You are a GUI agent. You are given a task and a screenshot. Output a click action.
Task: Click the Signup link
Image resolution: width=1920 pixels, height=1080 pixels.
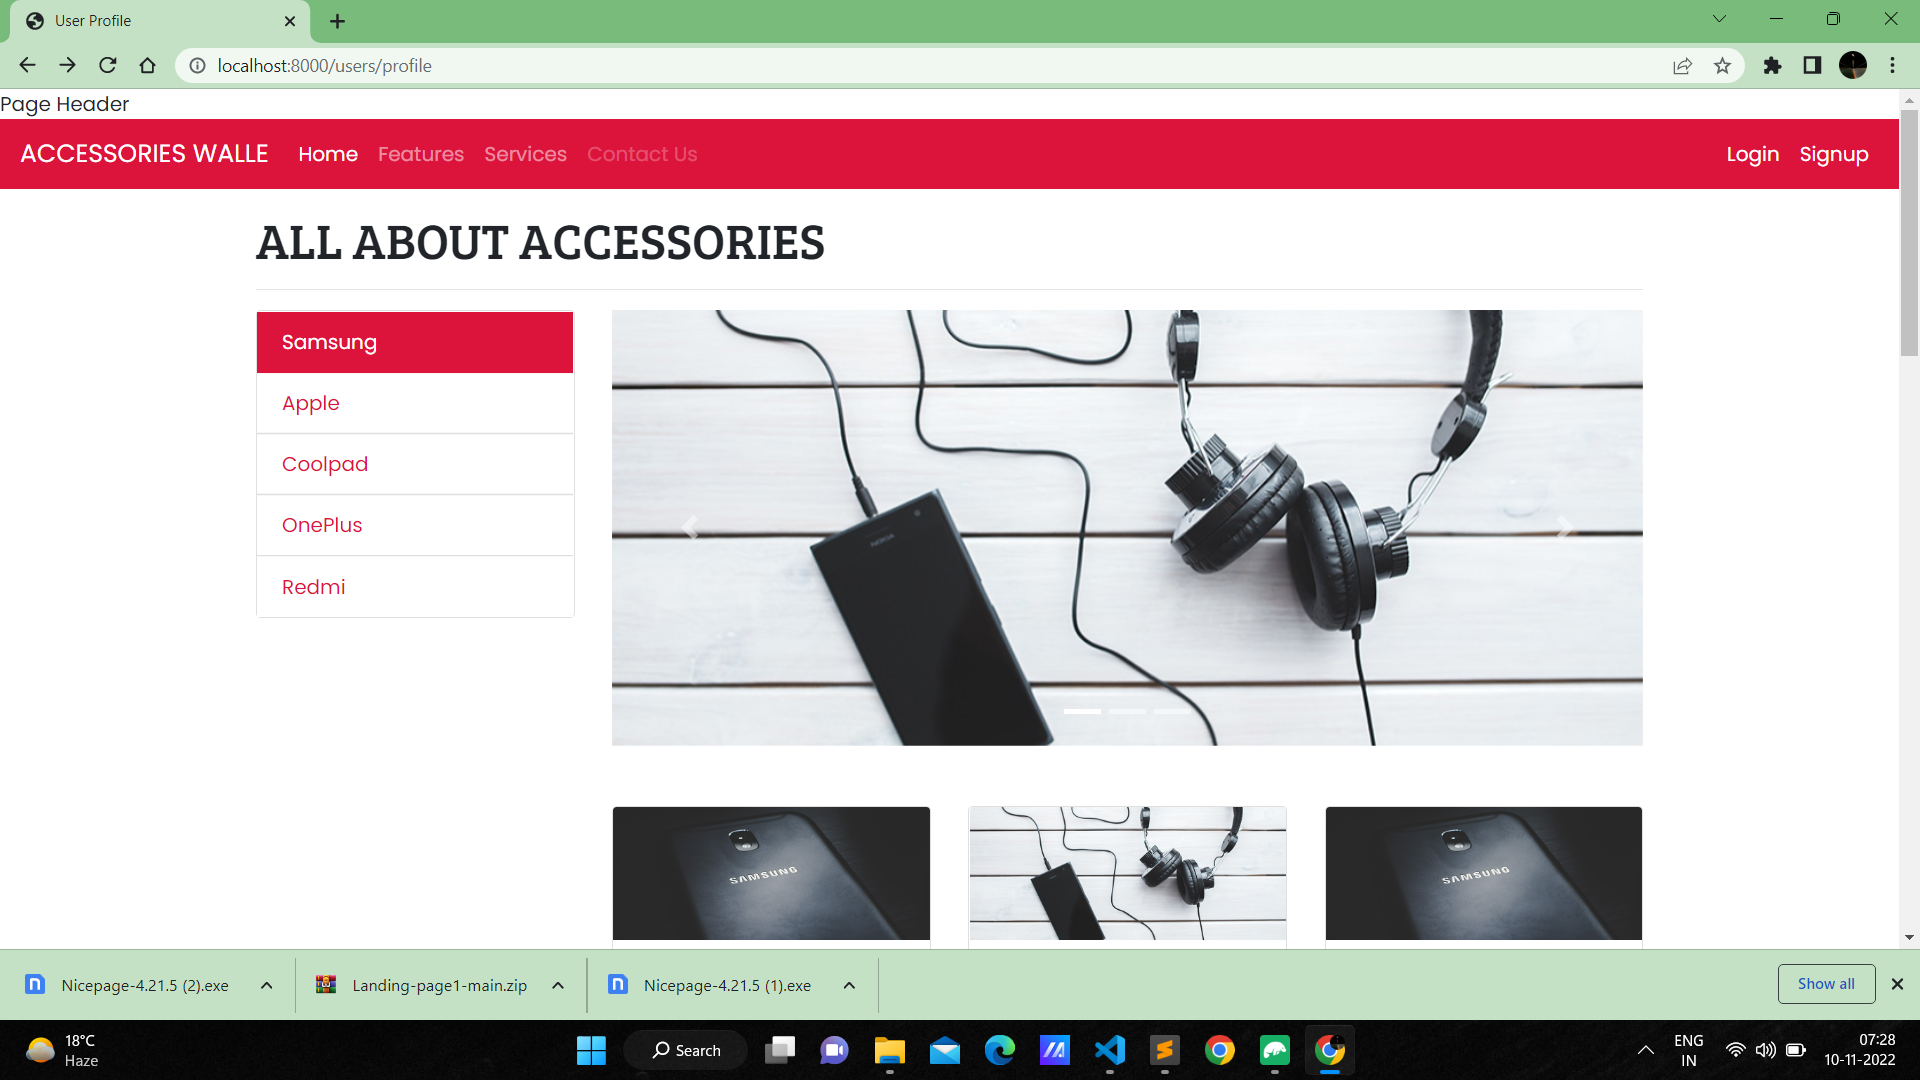1833,154
